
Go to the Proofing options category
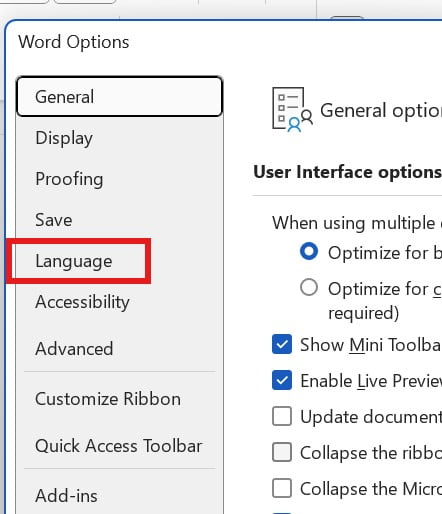point(69,179)
